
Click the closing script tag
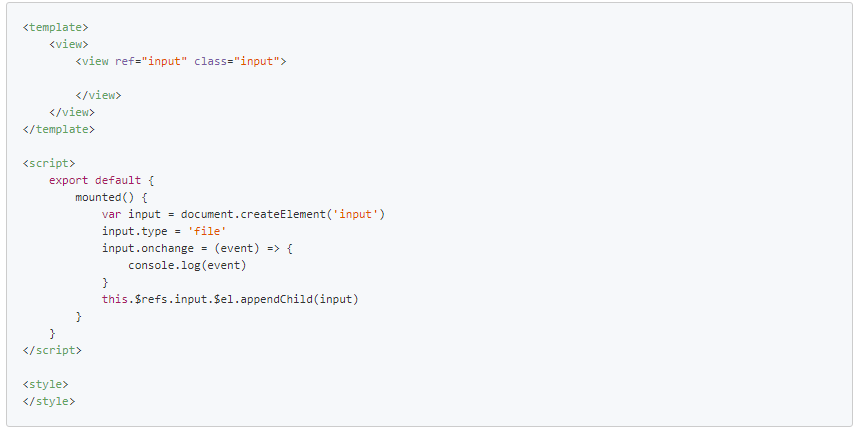pyautogui.click(x=52, y=351)
